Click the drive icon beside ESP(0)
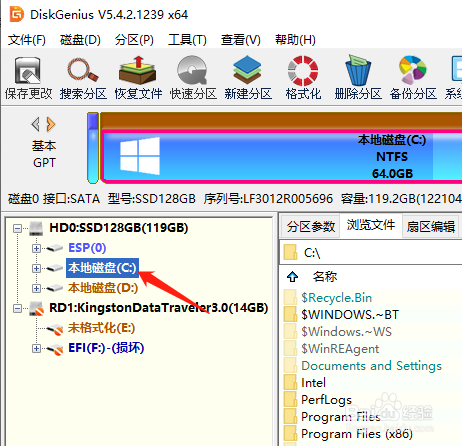The image size is (462, 446). (55, 248)
